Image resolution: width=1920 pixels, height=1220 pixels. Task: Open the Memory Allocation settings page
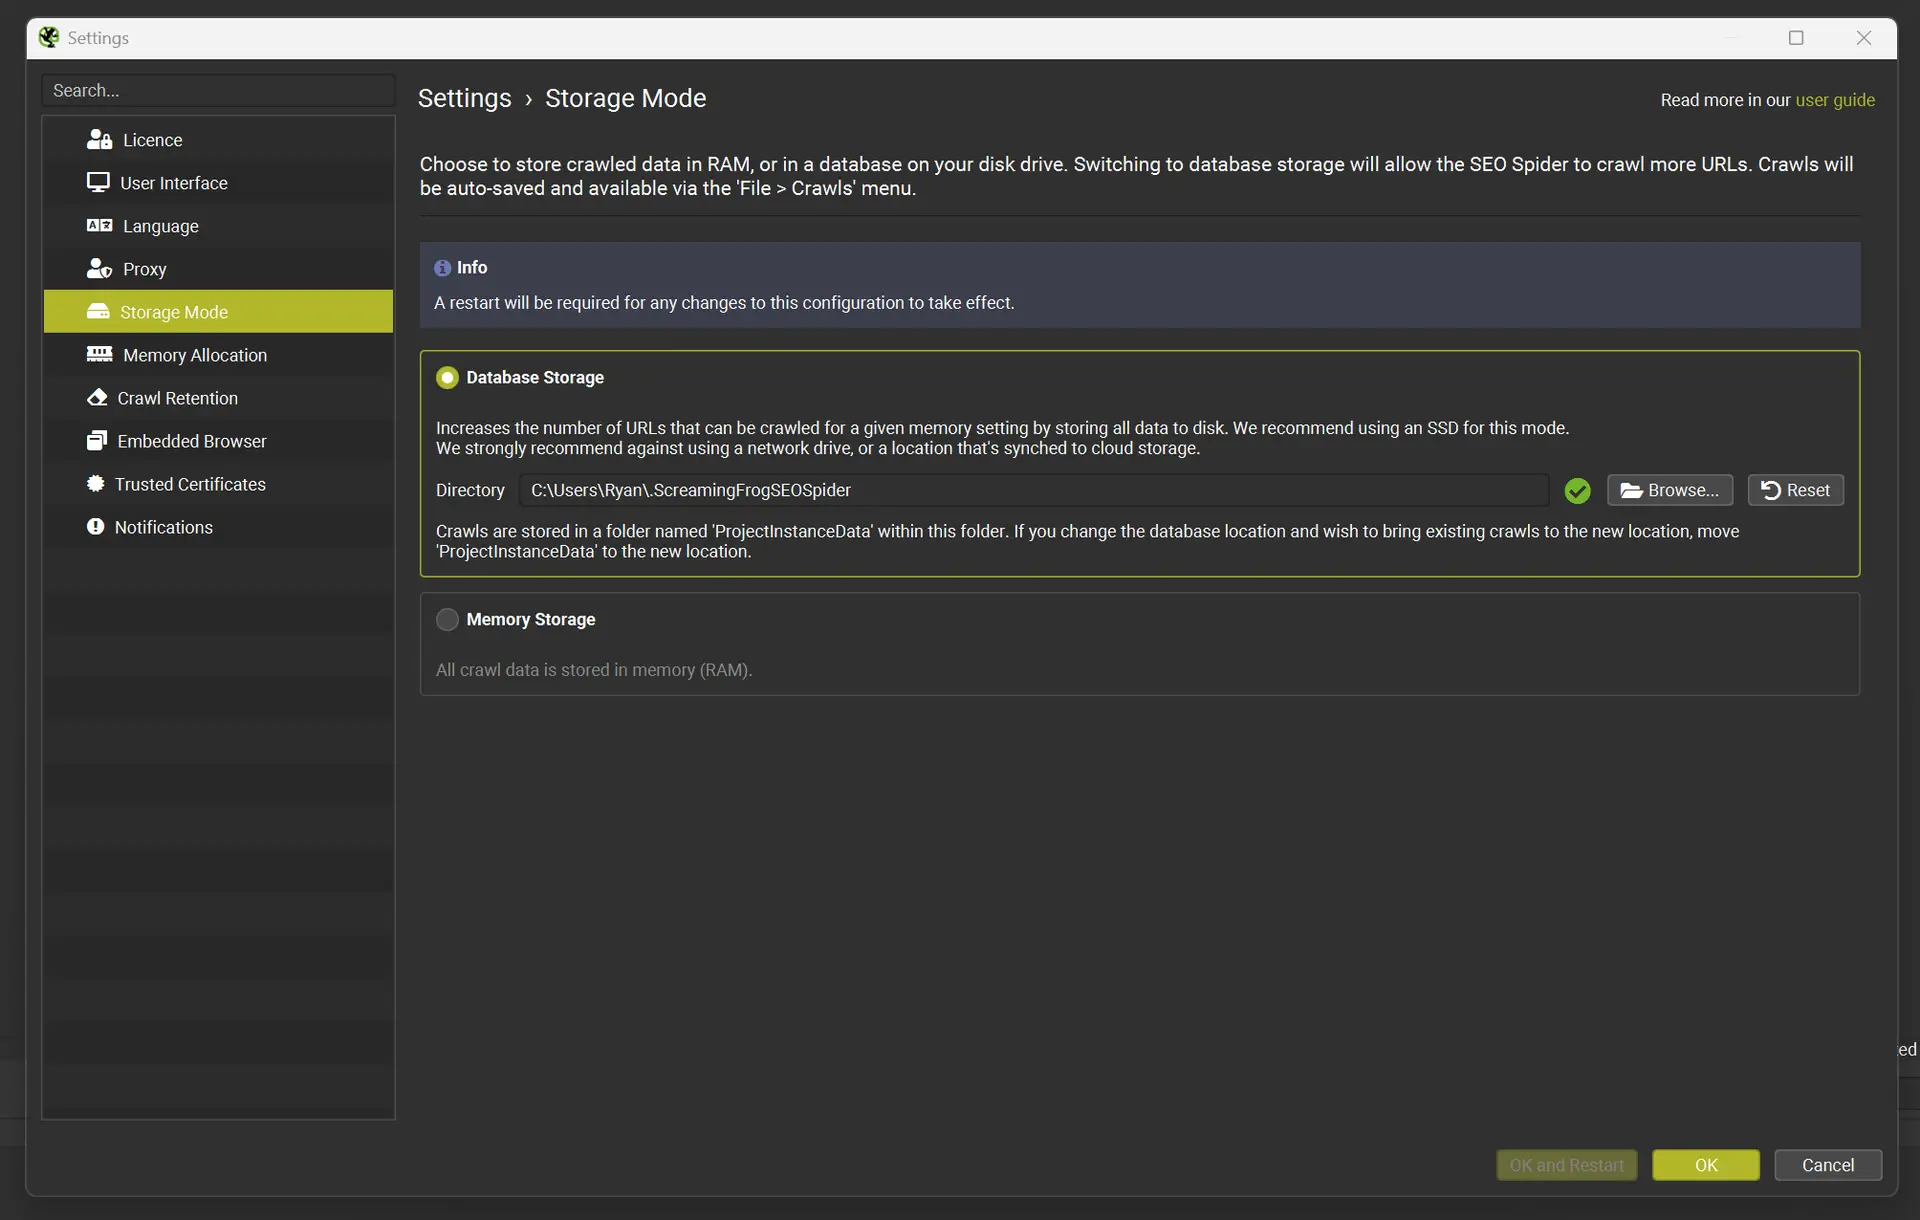tap(194, 355)
